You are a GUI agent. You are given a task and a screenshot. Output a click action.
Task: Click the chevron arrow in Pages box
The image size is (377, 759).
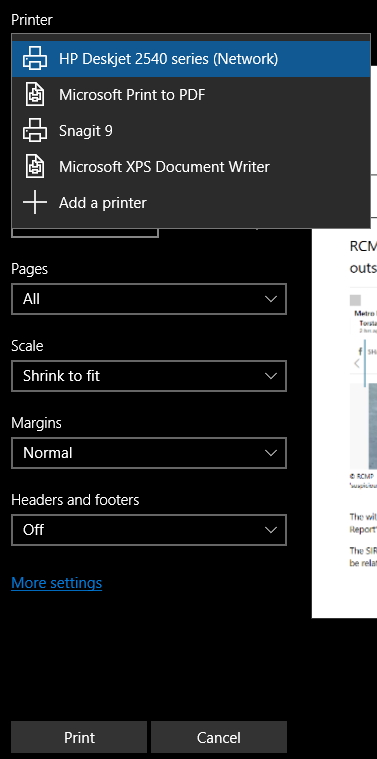tap(271, 299)
